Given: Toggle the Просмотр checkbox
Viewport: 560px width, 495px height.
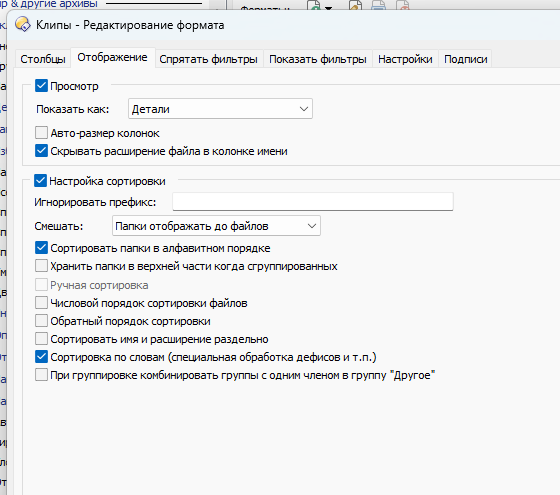Looking at the screenshot, I should pyautogui.click(x=41, y=86).
